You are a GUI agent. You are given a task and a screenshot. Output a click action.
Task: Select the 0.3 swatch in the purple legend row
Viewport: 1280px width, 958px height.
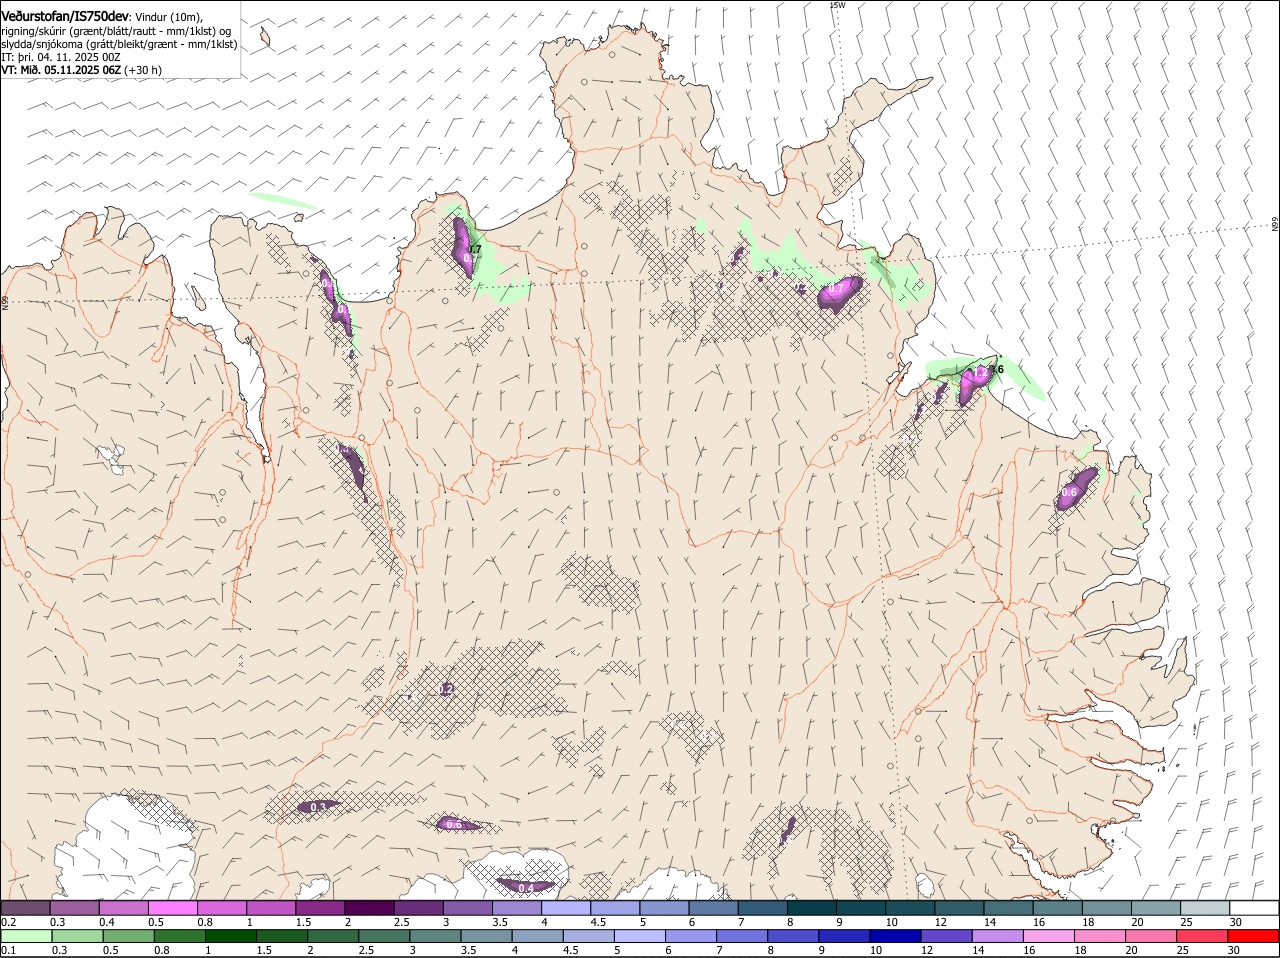75,907
